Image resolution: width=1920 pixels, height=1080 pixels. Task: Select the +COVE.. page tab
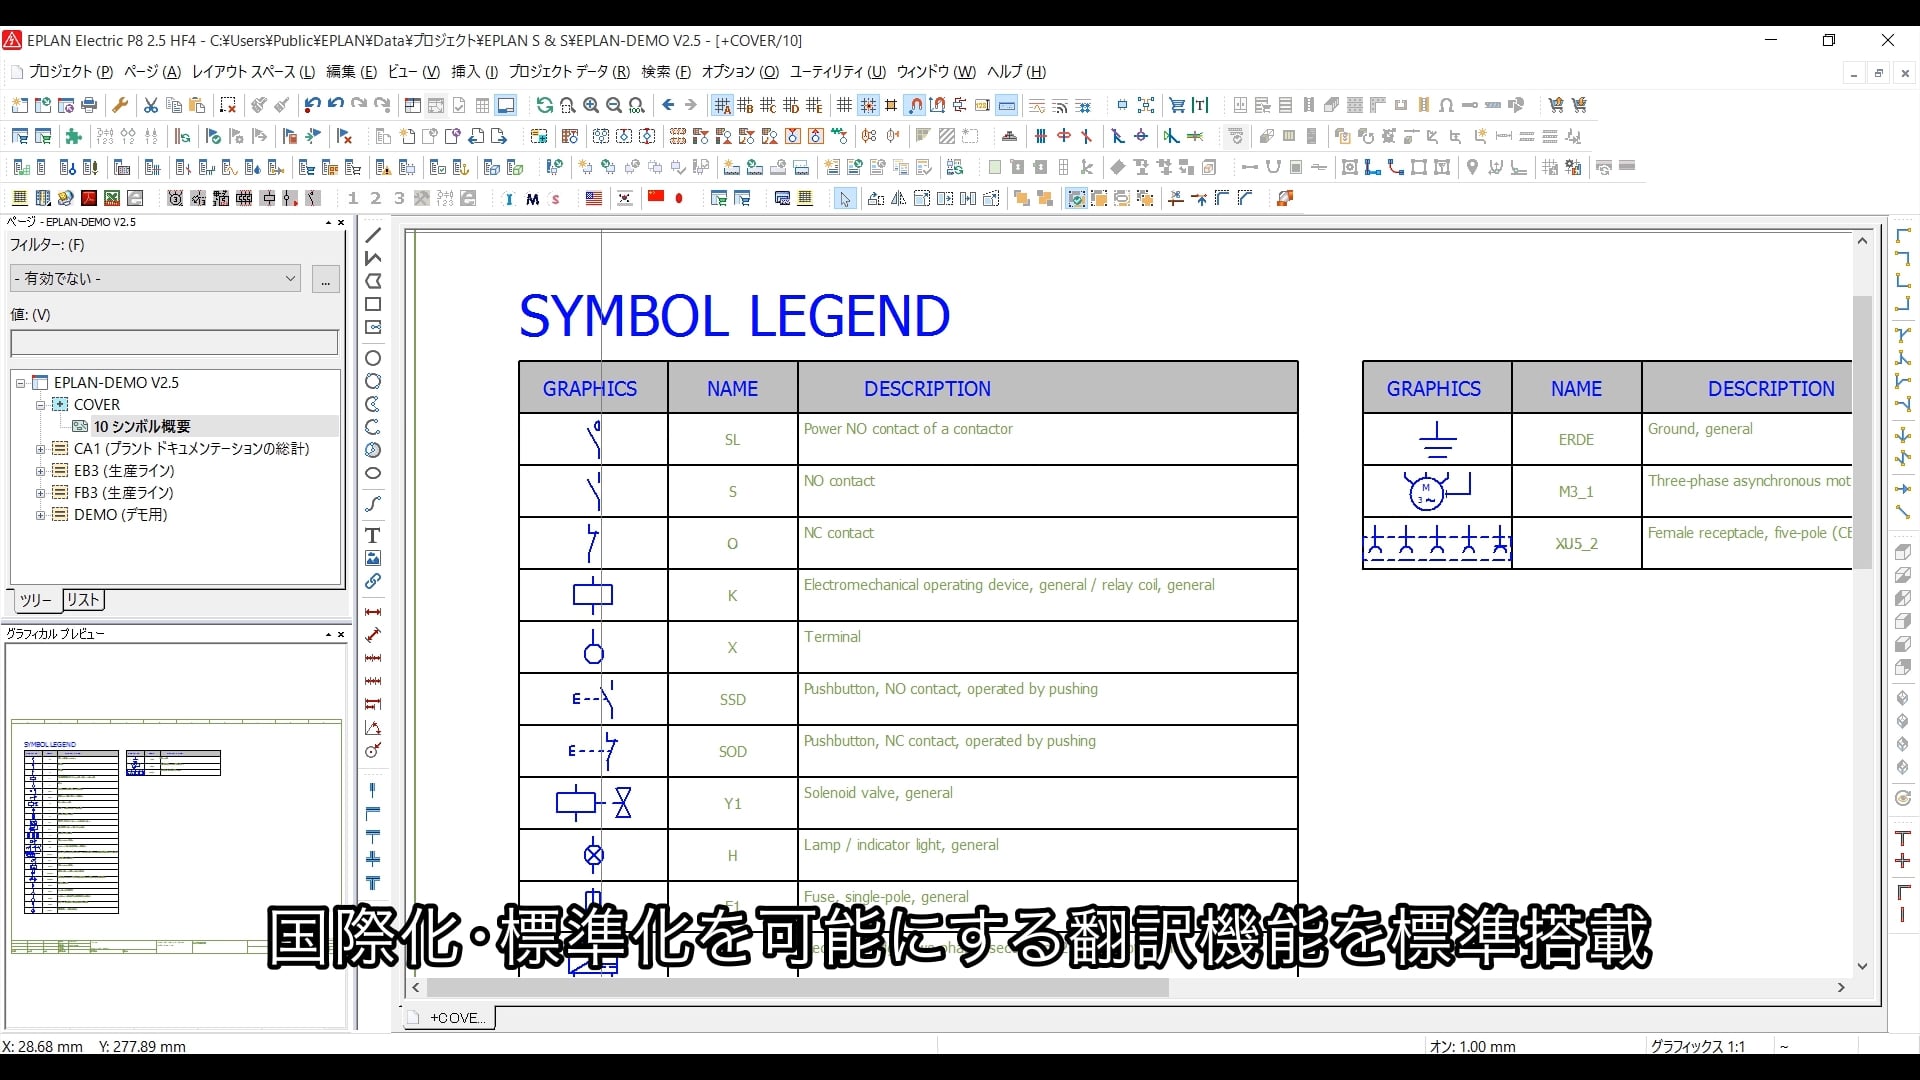[x=449, y=1018]
